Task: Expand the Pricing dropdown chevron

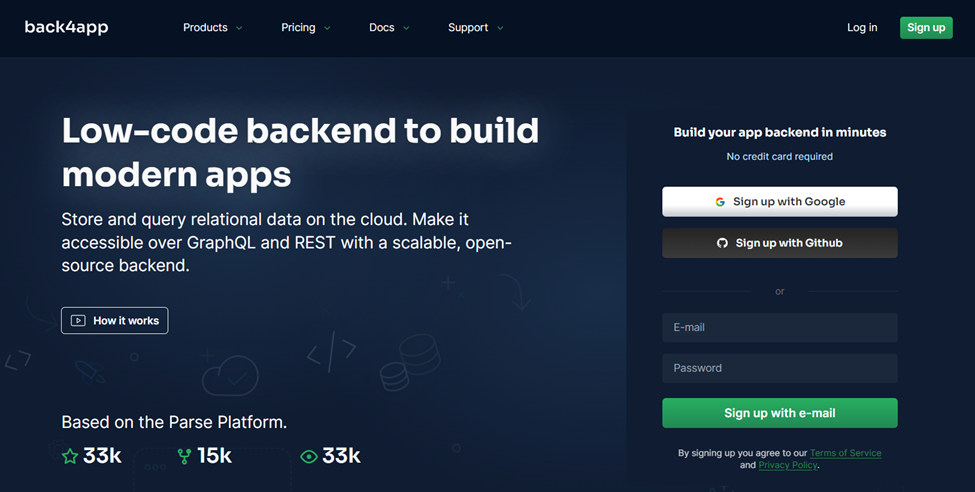Action: pyautogui.click(x=327, y=28)
